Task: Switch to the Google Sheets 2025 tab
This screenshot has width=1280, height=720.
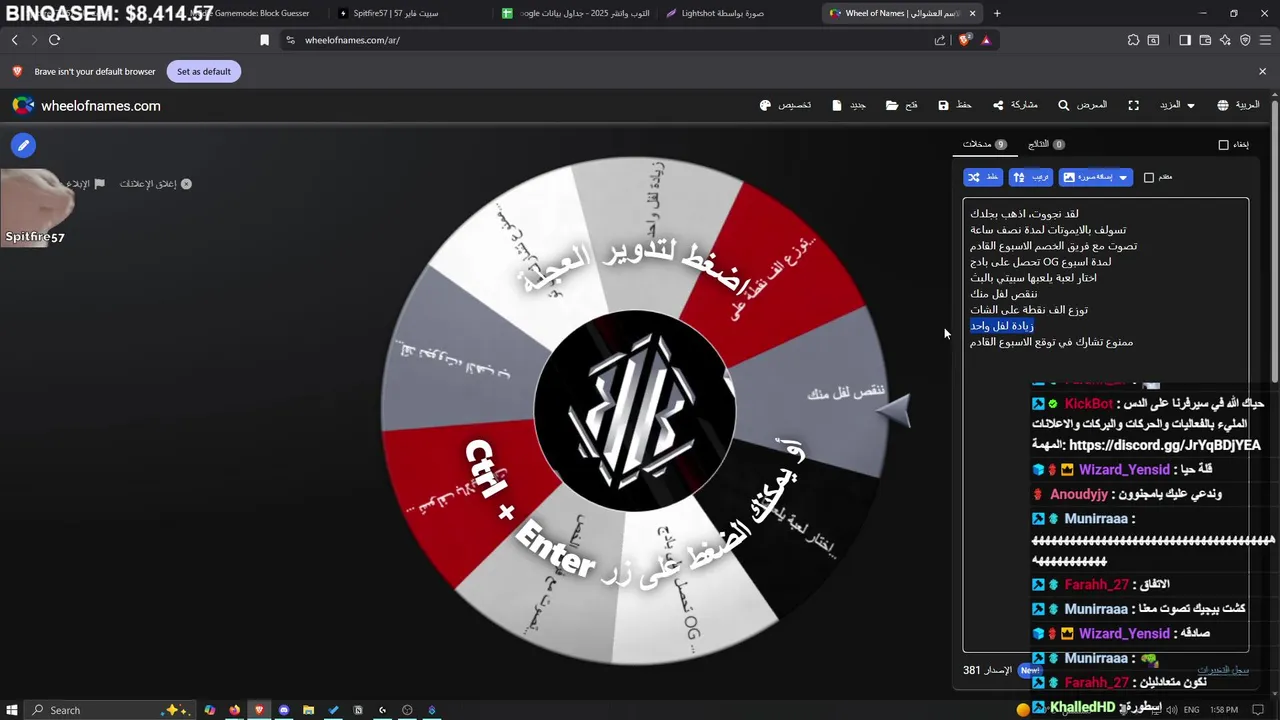Action: pyautogui.click(x=575, y=13)
